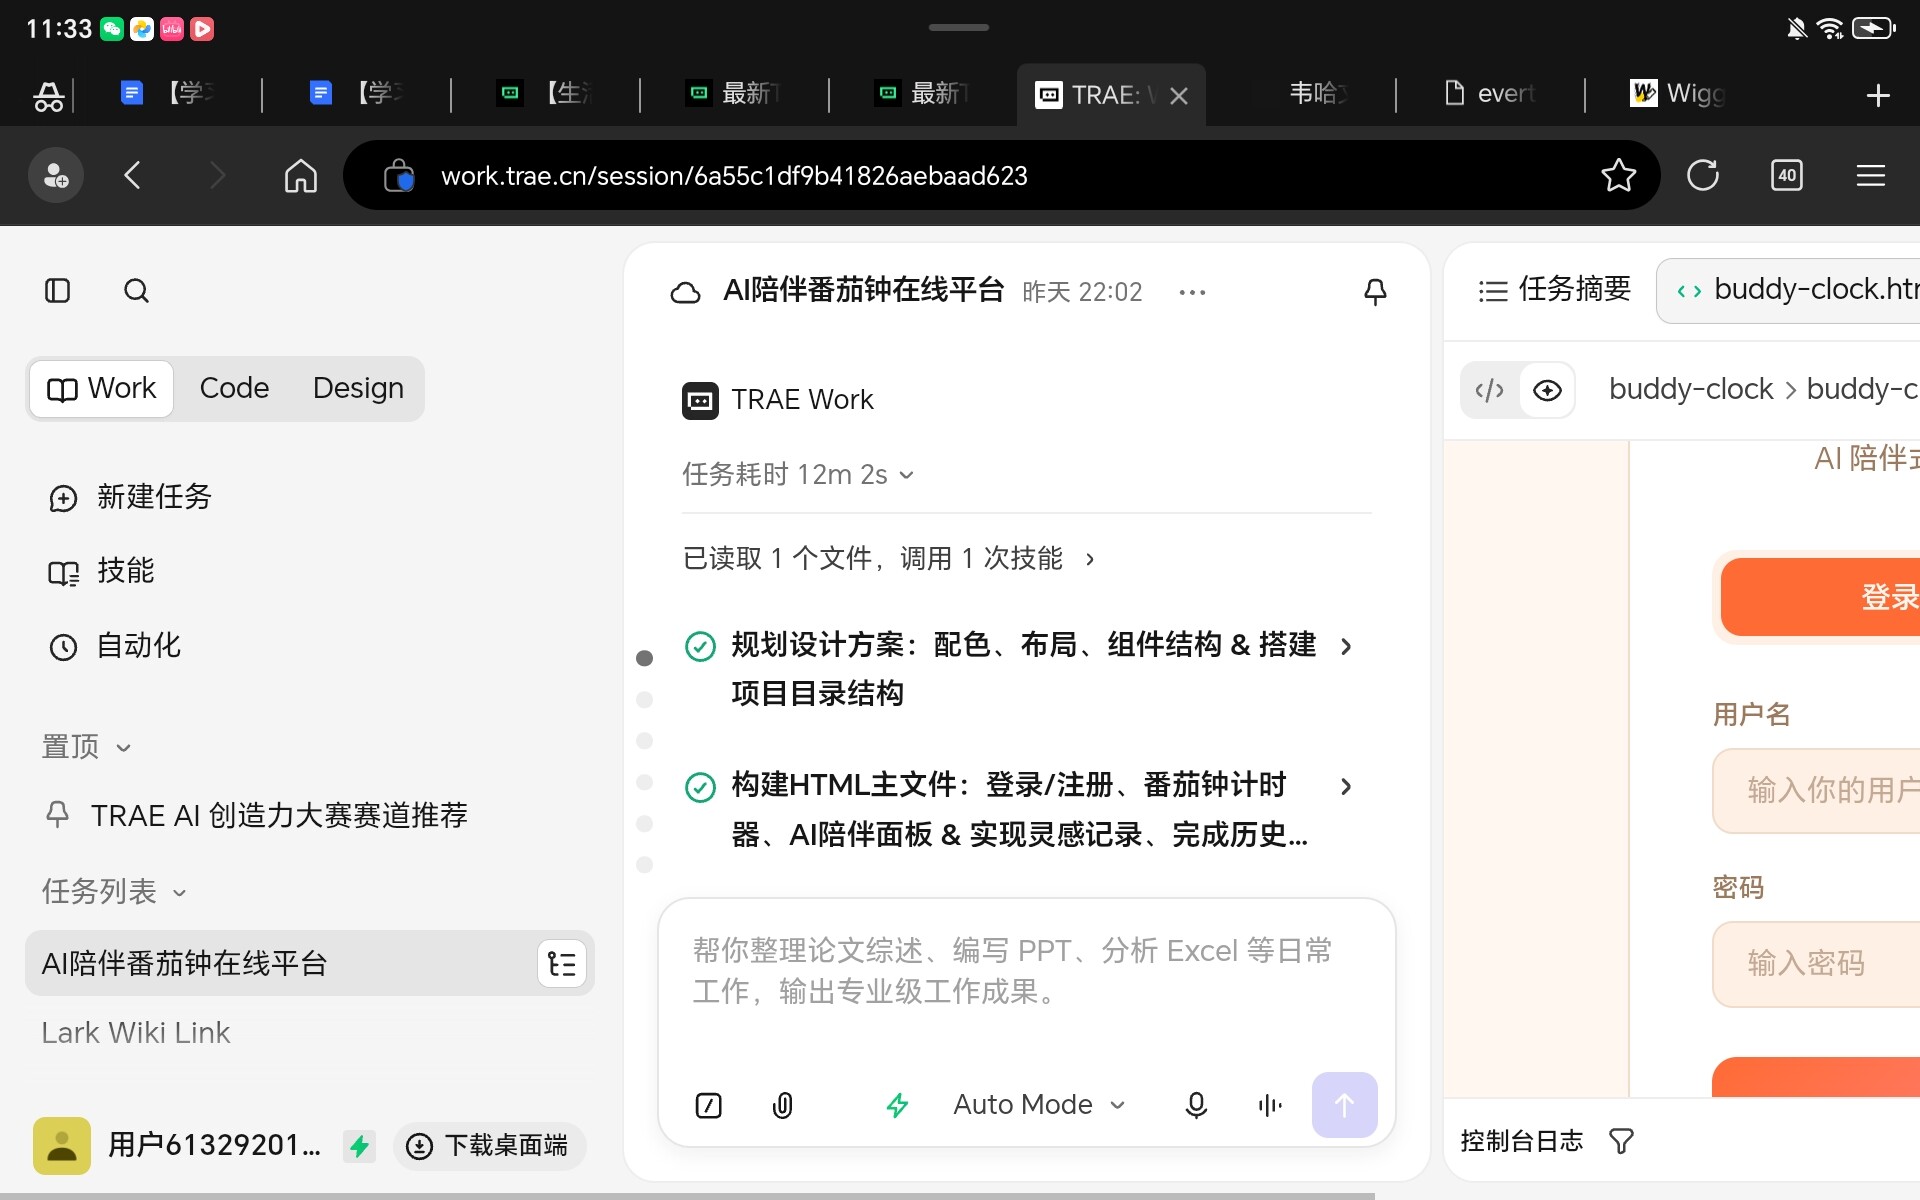Click the 下载桌面端 download button
This screenshot has width=1920, height=1200.
(489, 1145)
